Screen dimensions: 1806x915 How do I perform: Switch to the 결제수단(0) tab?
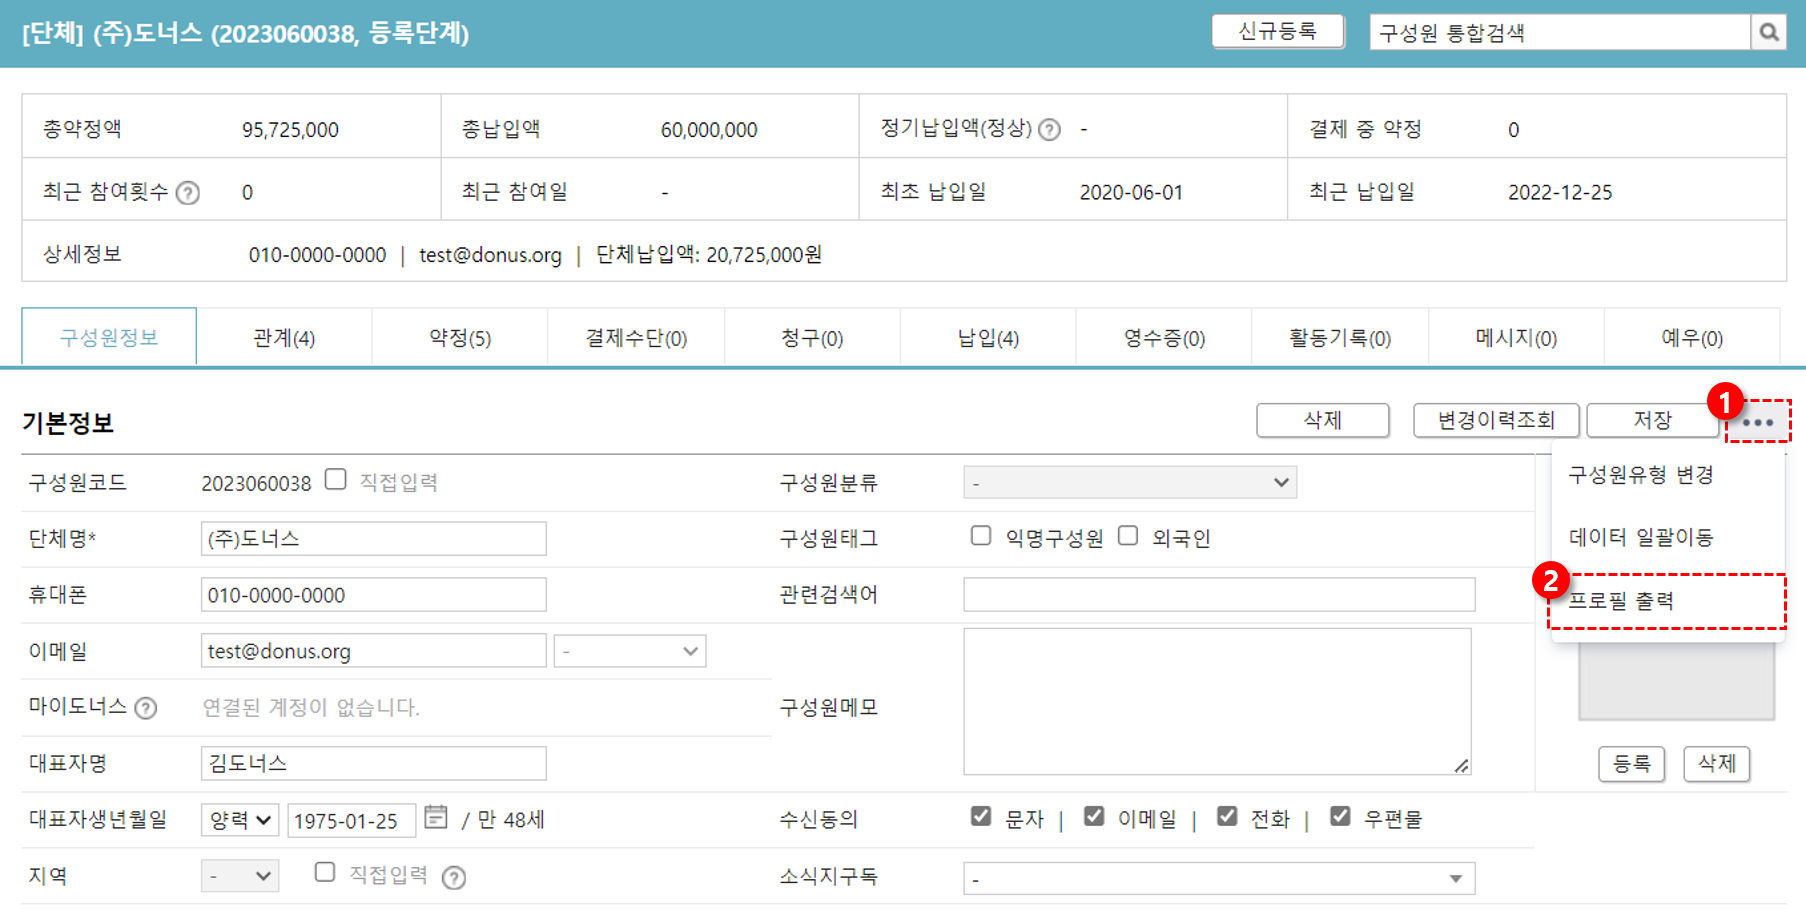[x=636, y=337]
